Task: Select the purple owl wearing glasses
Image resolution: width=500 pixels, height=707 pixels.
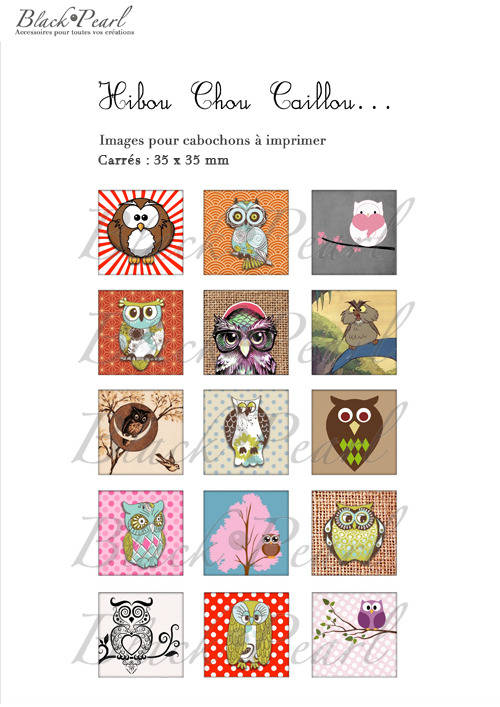Action: (x=246, y=332)
